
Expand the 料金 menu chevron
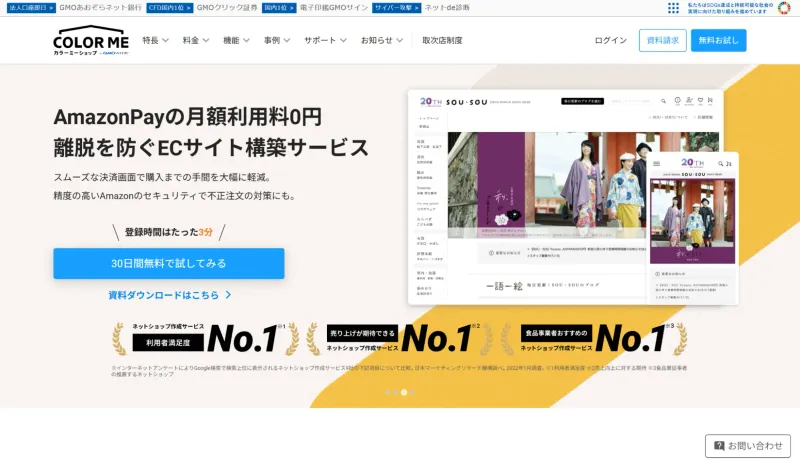click(206, 40)
